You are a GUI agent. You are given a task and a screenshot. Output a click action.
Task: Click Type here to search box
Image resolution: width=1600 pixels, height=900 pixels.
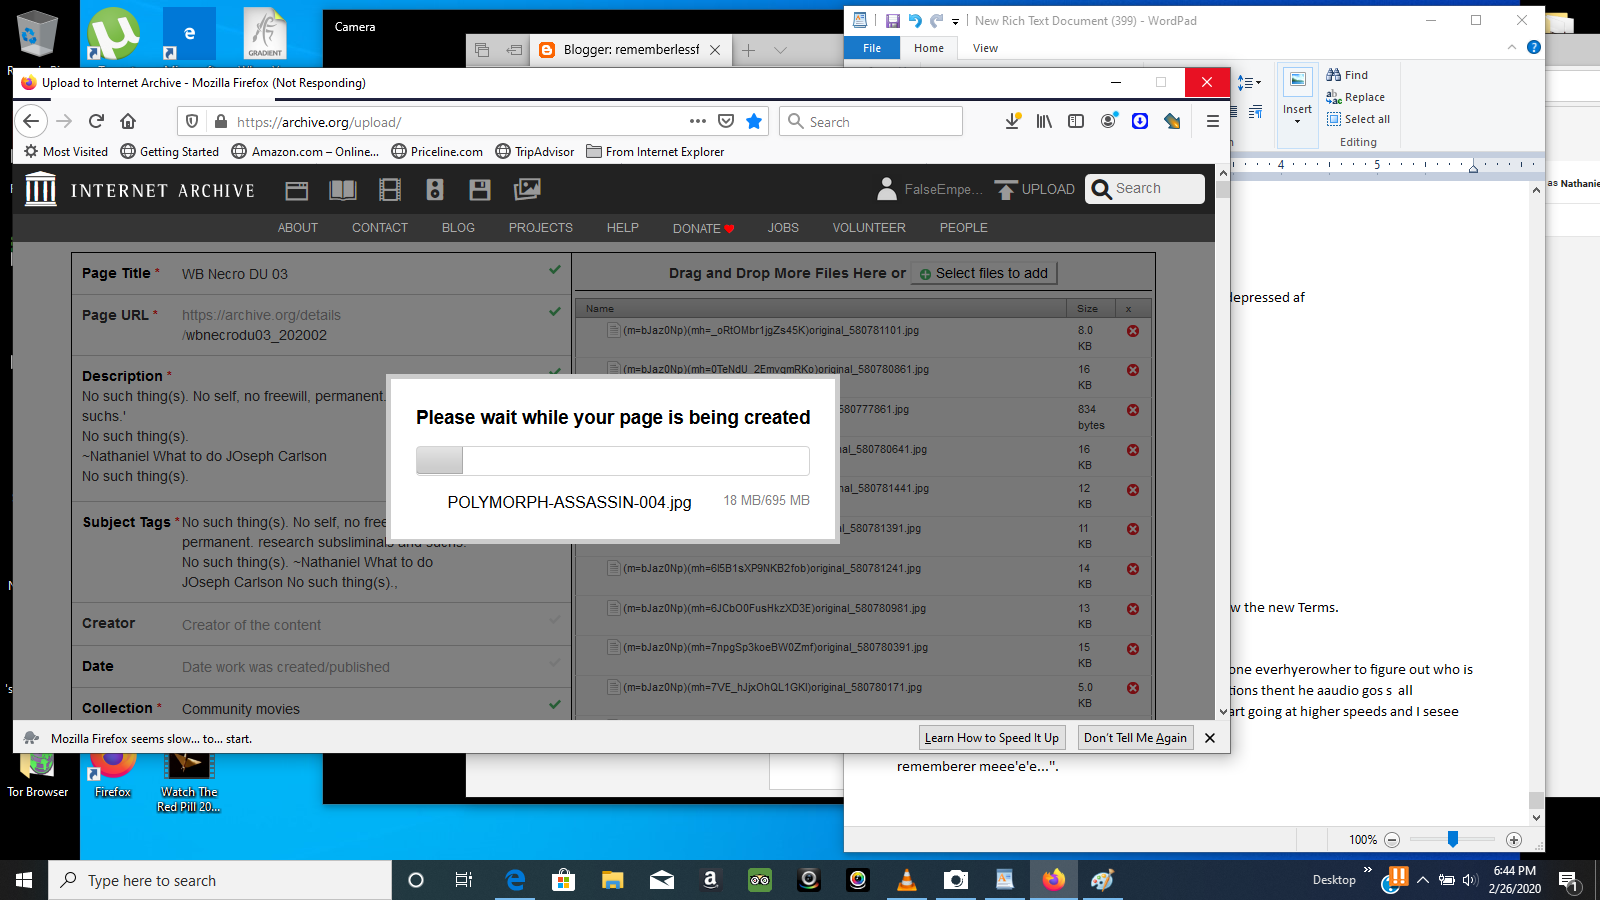[x=220, y=880]
